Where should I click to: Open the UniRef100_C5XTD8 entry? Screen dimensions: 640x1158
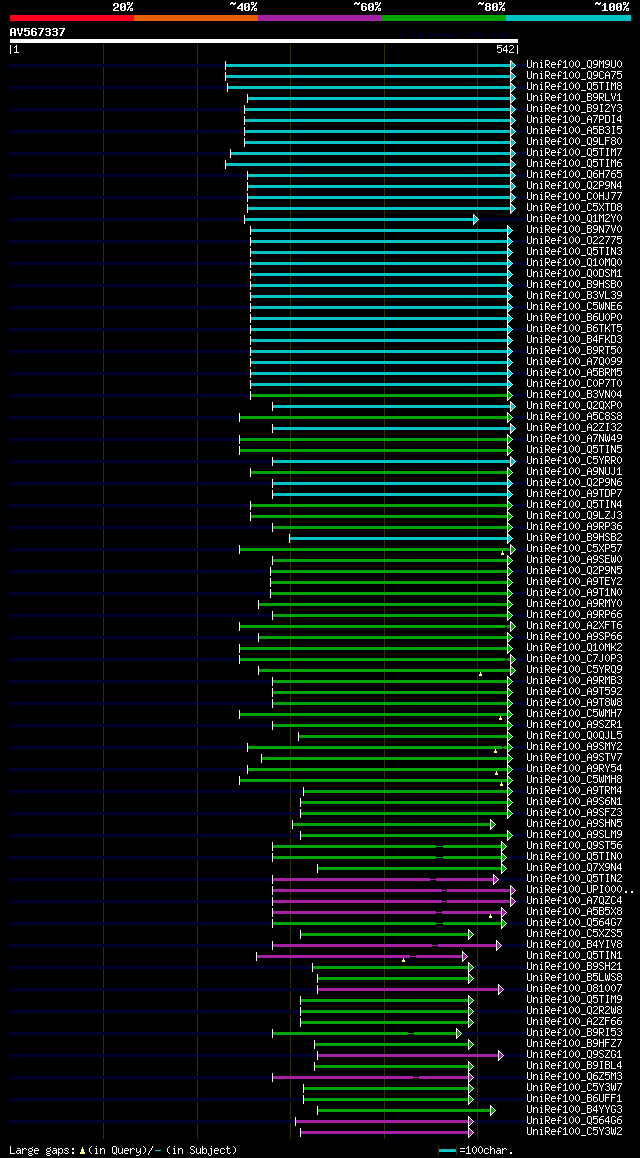click(574, 208)
